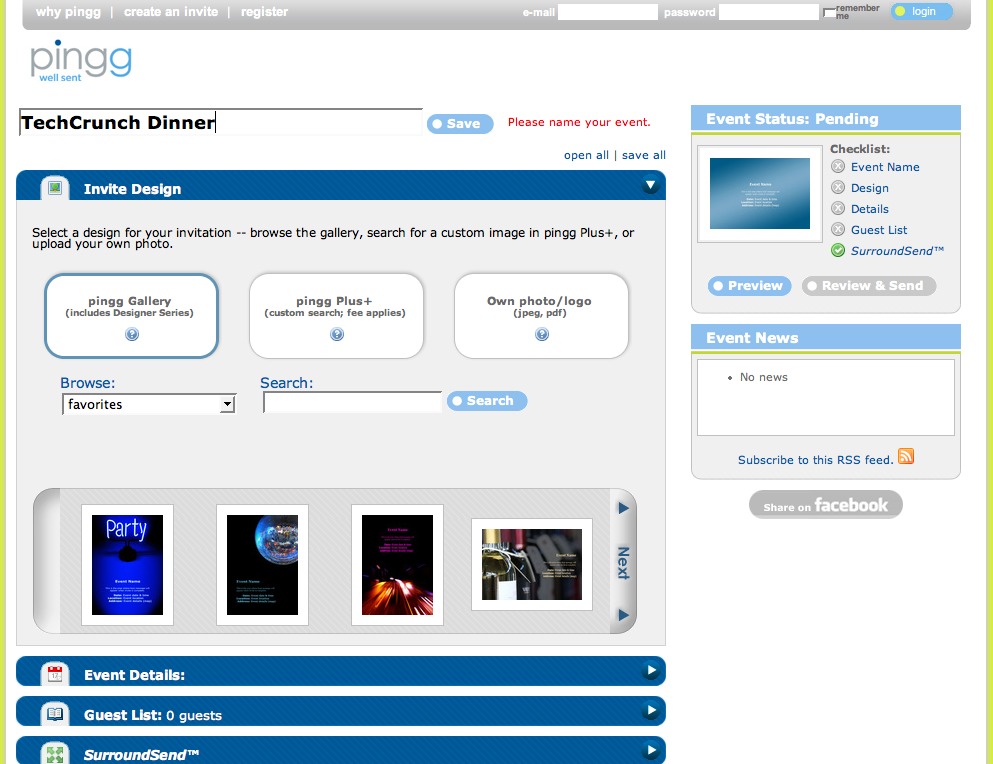Screen dimensions: 993x764
Task: Click the Event Details calendar icon
Action: pos(55,674)
